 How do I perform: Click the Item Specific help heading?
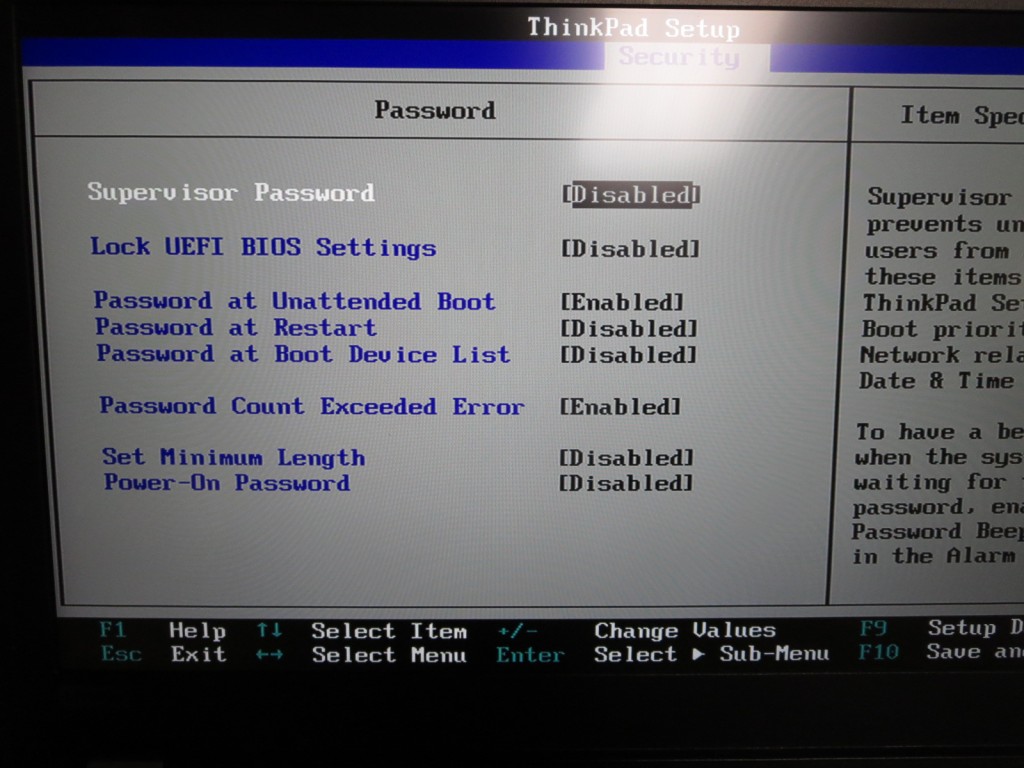click(961, 116)
